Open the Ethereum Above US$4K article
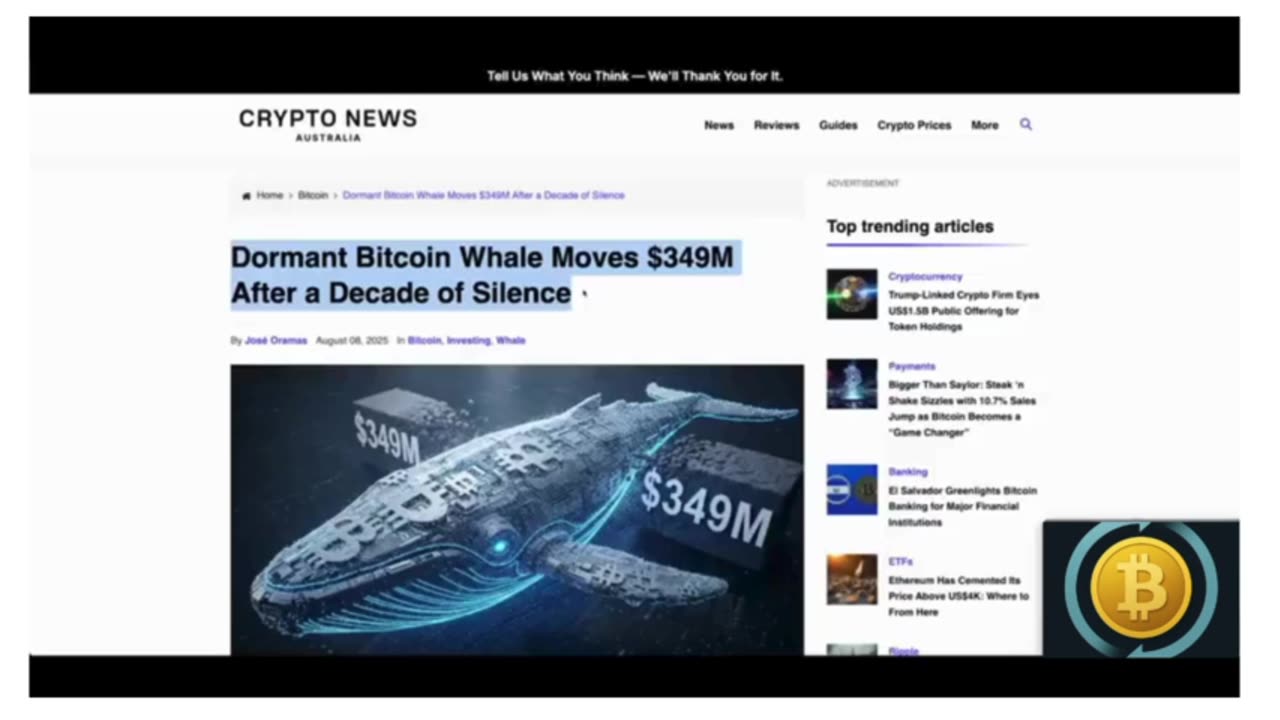 [x=958, y=596]
